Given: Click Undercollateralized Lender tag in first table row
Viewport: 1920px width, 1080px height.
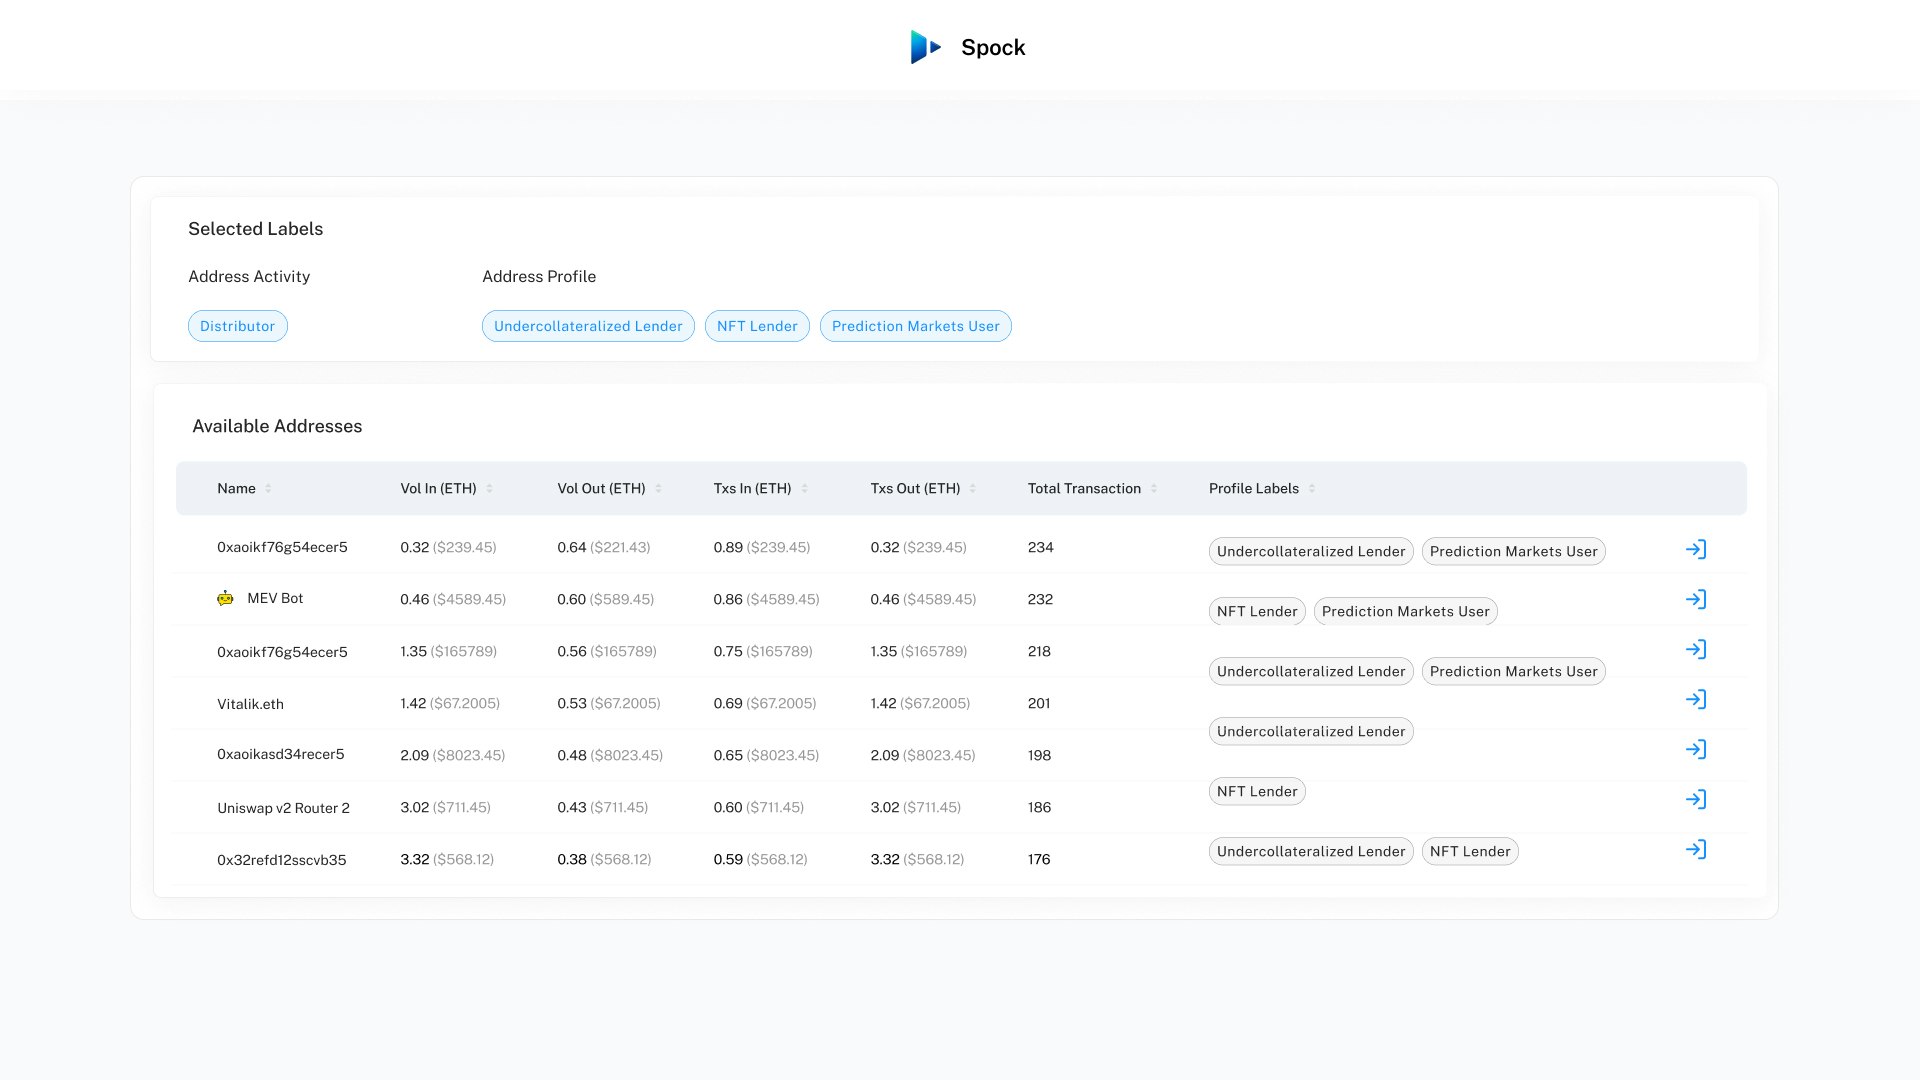Looking at the screenshot, I should (1311, 551).
